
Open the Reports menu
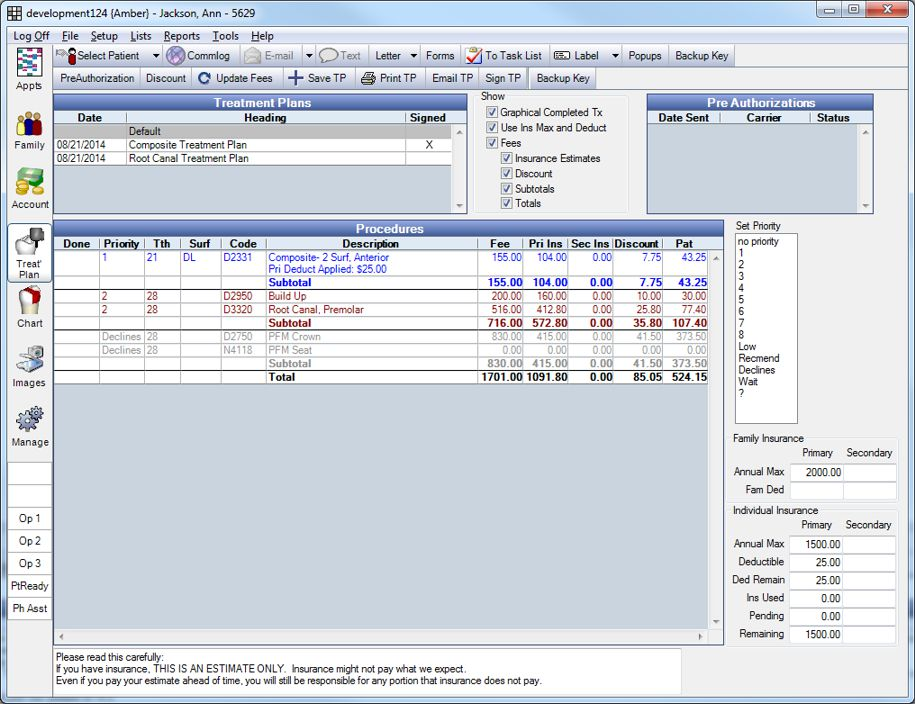coord(182,35)
